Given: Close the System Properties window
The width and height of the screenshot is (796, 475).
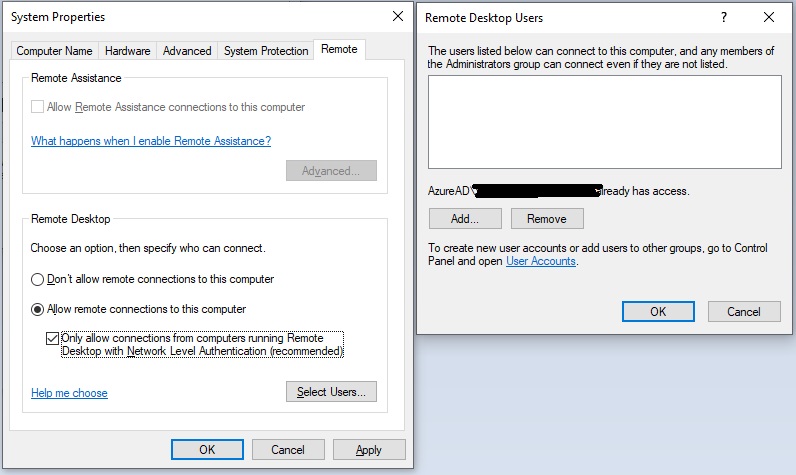Looking at the screenshot, I should 398,16.
